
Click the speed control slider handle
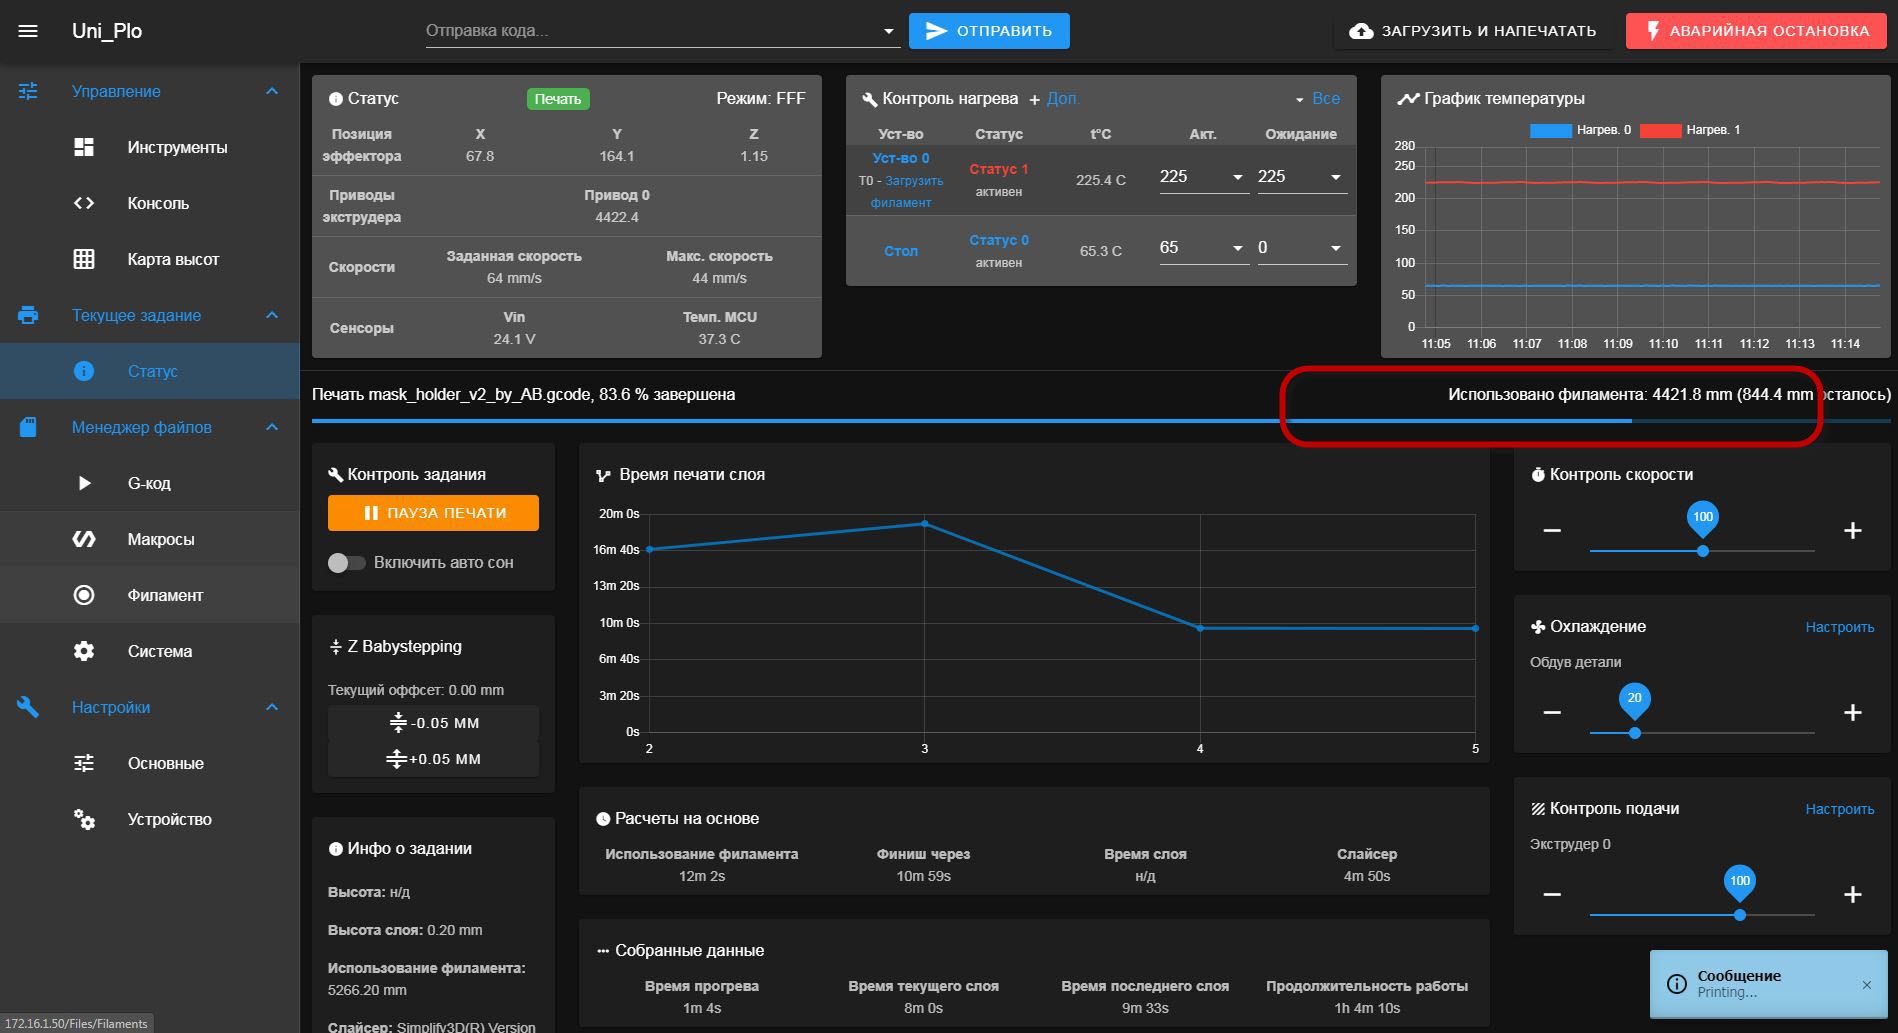1702,551
